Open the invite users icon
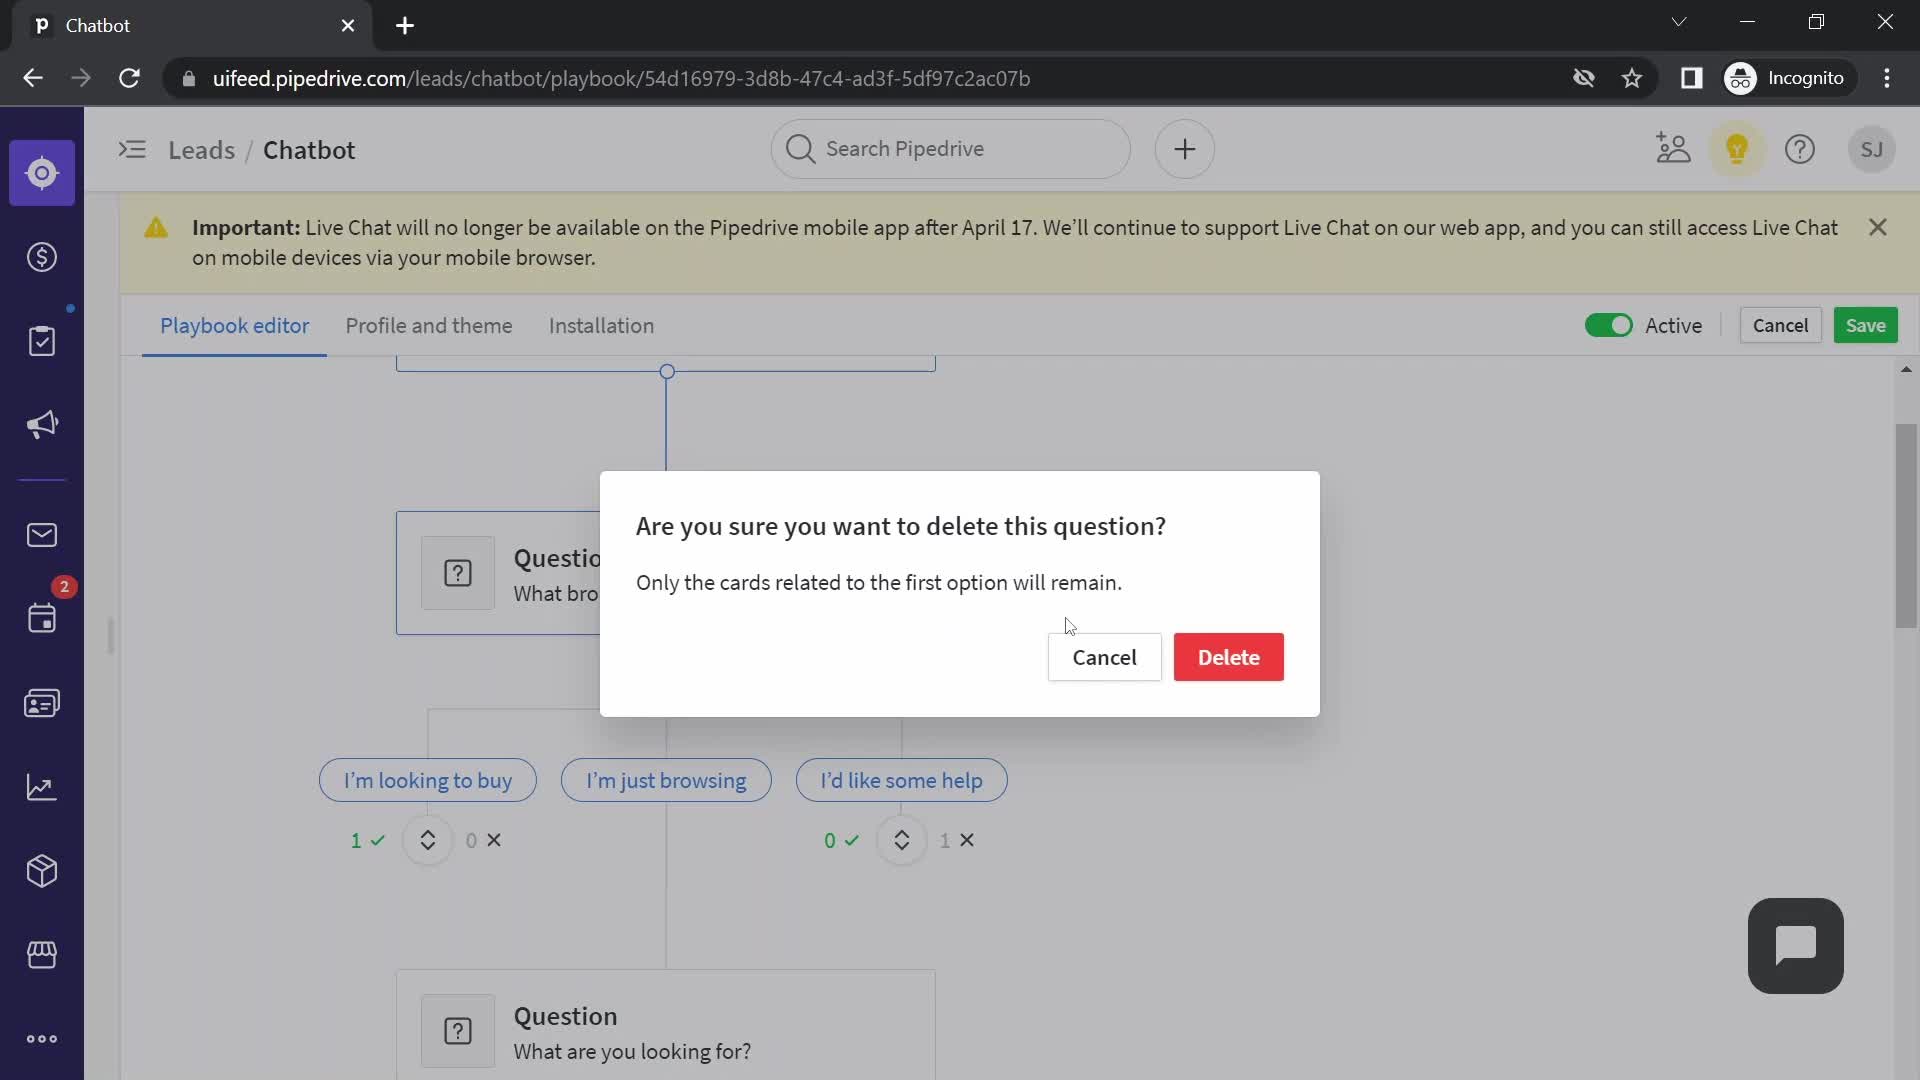Image resolution: width=1920 pixels, height=1080 pixels. (x=1673, y=149)
